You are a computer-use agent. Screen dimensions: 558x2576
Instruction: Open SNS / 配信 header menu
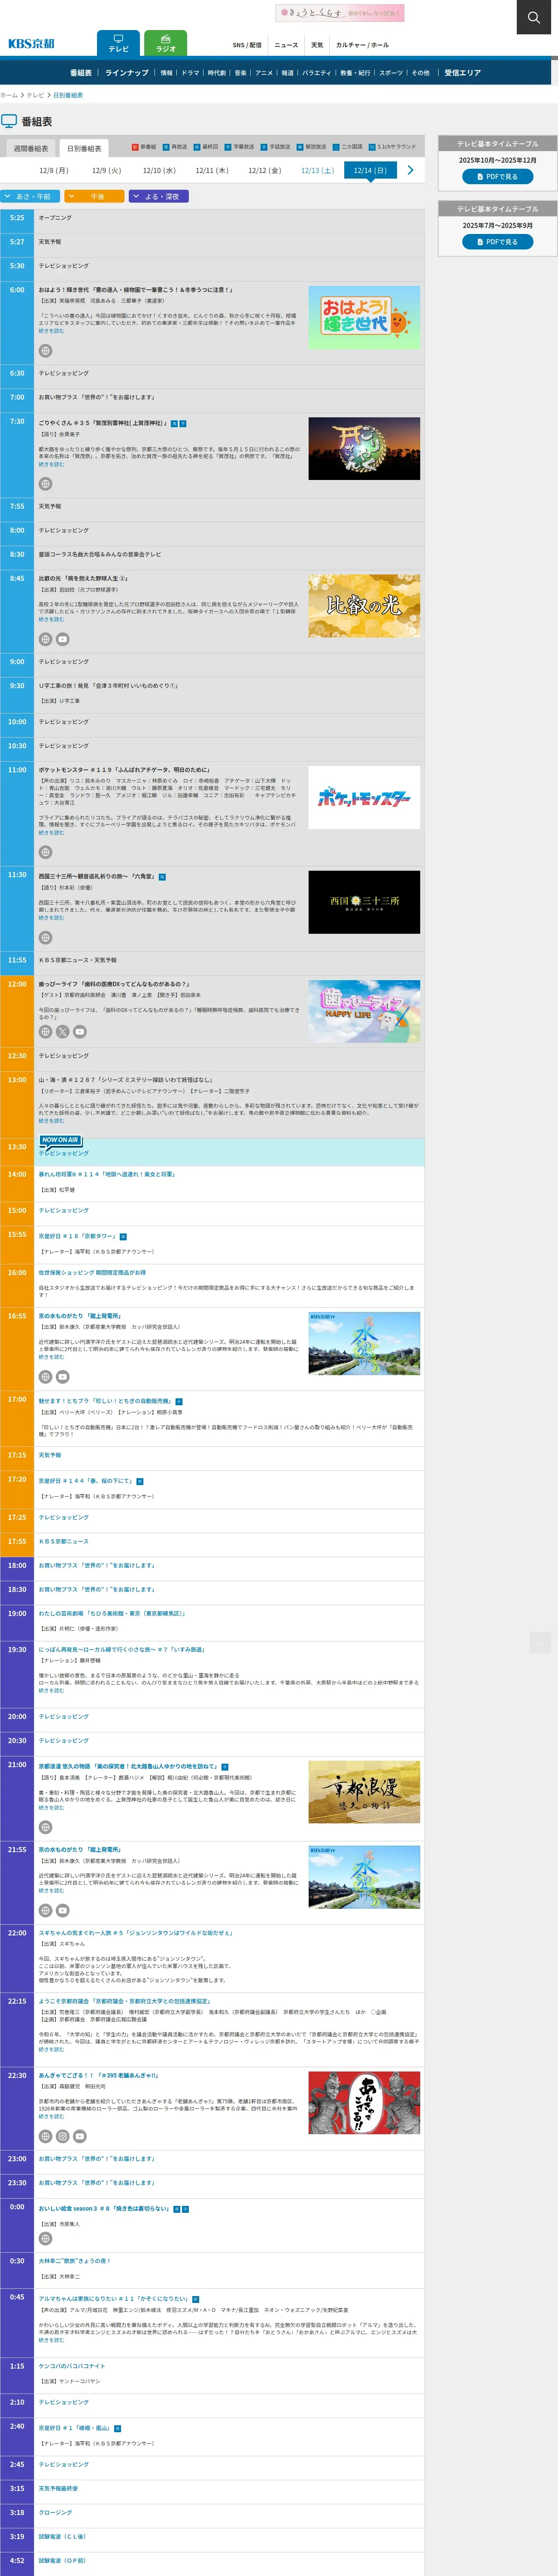(247, 45)
